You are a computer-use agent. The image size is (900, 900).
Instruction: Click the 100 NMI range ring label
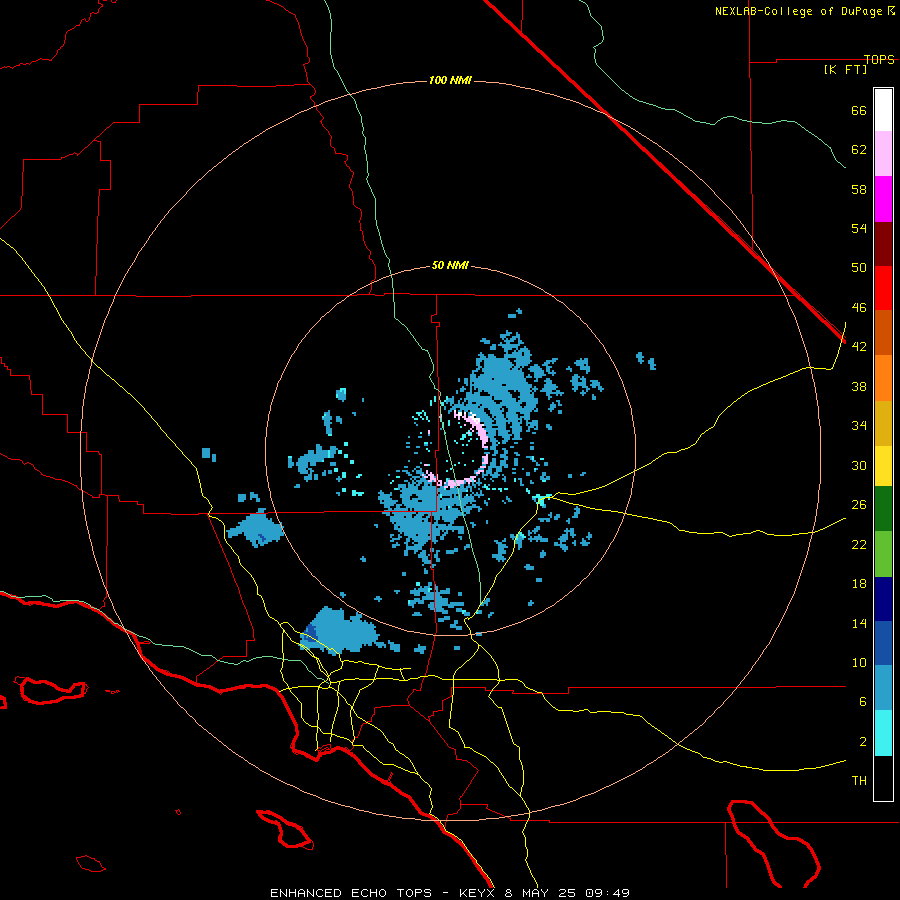click(450, 80)
